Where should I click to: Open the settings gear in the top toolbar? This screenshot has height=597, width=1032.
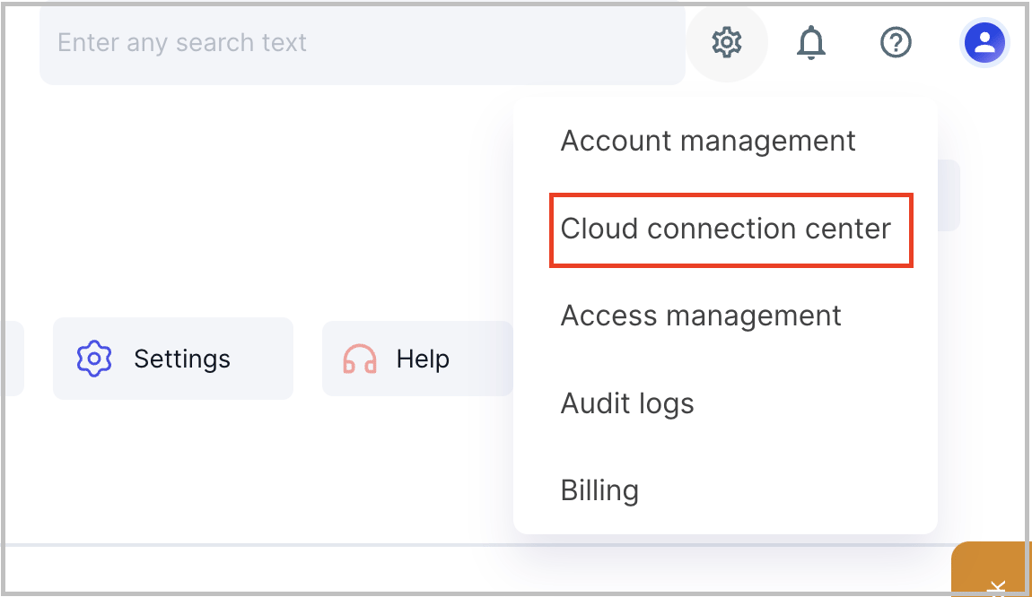[x=727, y=42]
